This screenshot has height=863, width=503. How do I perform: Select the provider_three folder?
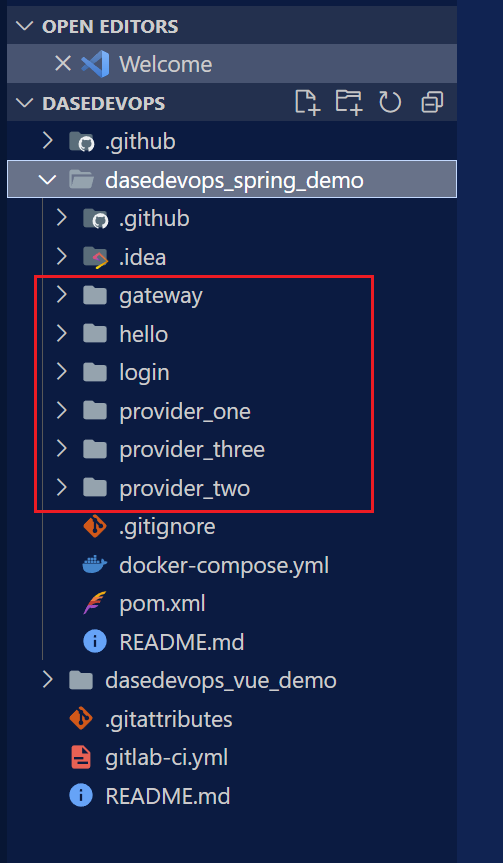tap(192, 450)
